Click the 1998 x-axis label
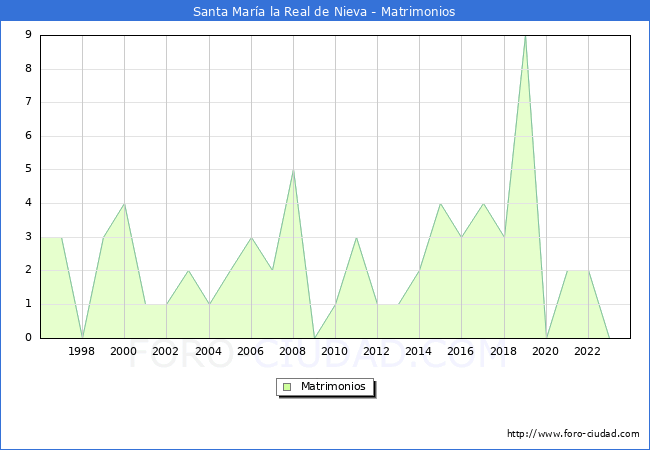Image resolution: width=650 pixels, height=450 pixels. (x=82, y=351)
